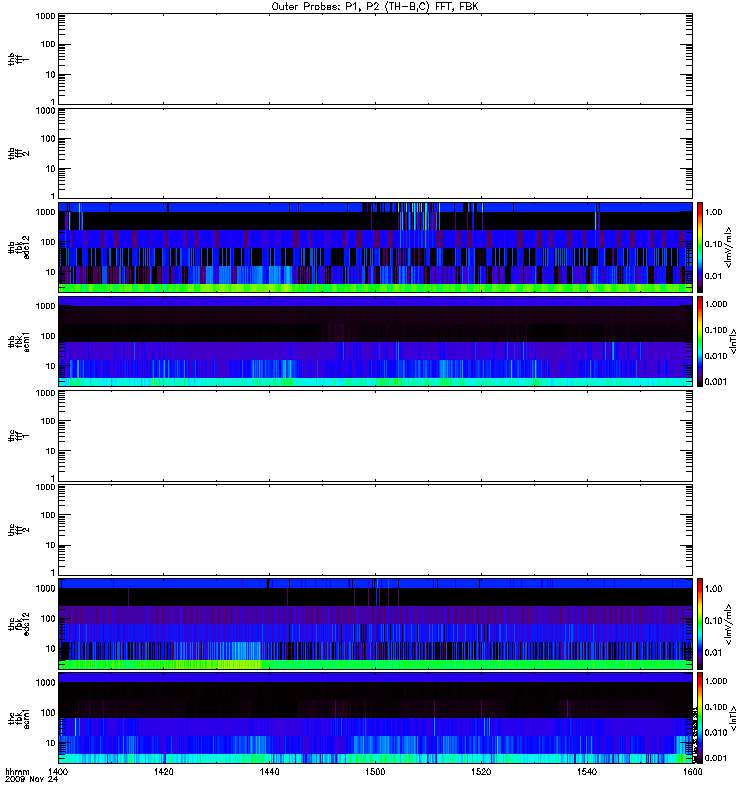Click the "0.001" value on thb scm1 color bar
The height and width of the screenshot is (800, 750).
715,382
